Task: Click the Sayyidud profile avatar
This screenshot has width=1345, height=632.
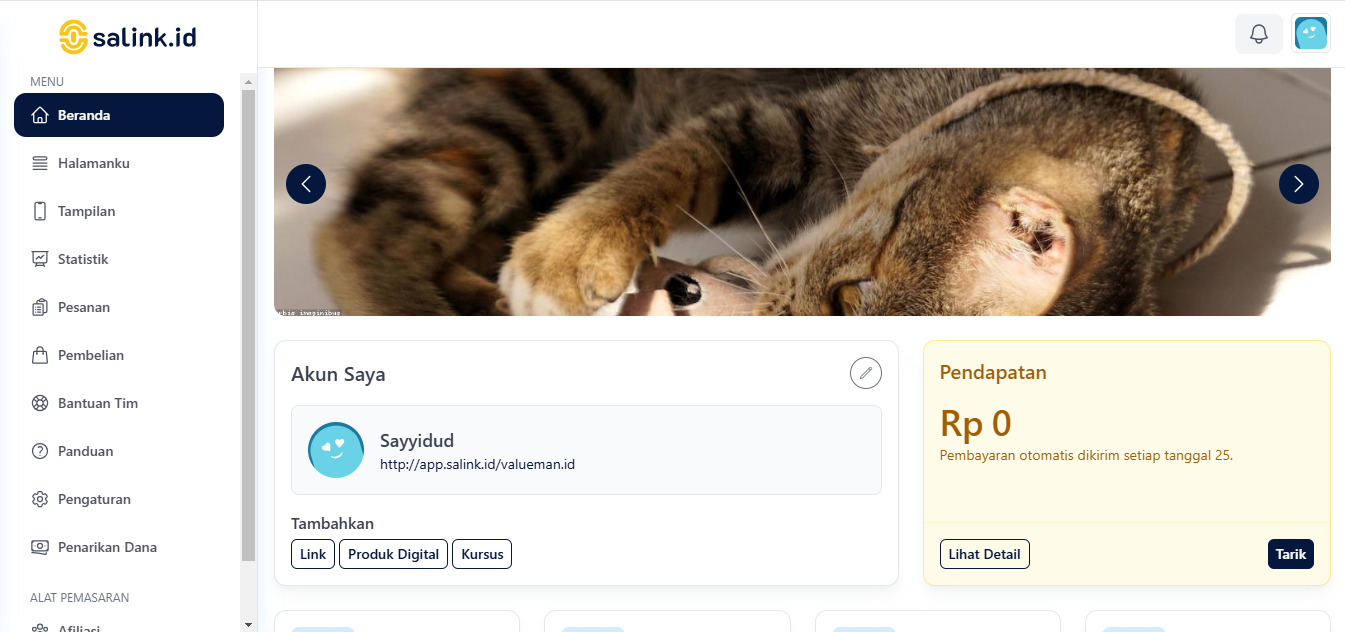Action: (x=336, y=450)
